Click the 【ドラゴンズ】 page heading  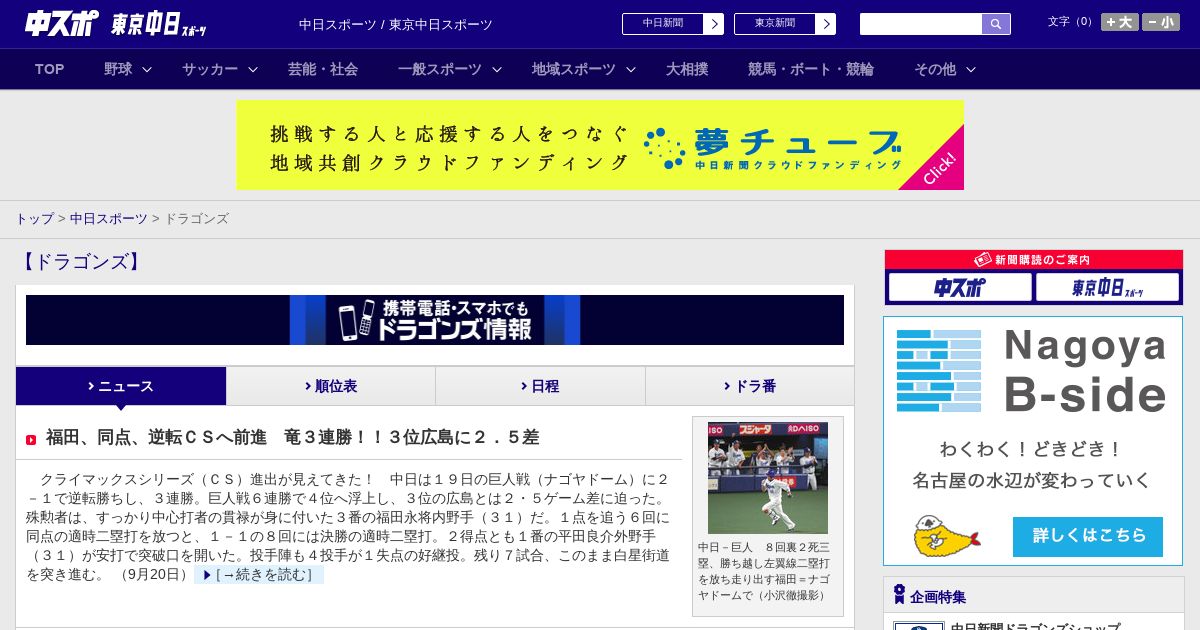tap(81, 262)
